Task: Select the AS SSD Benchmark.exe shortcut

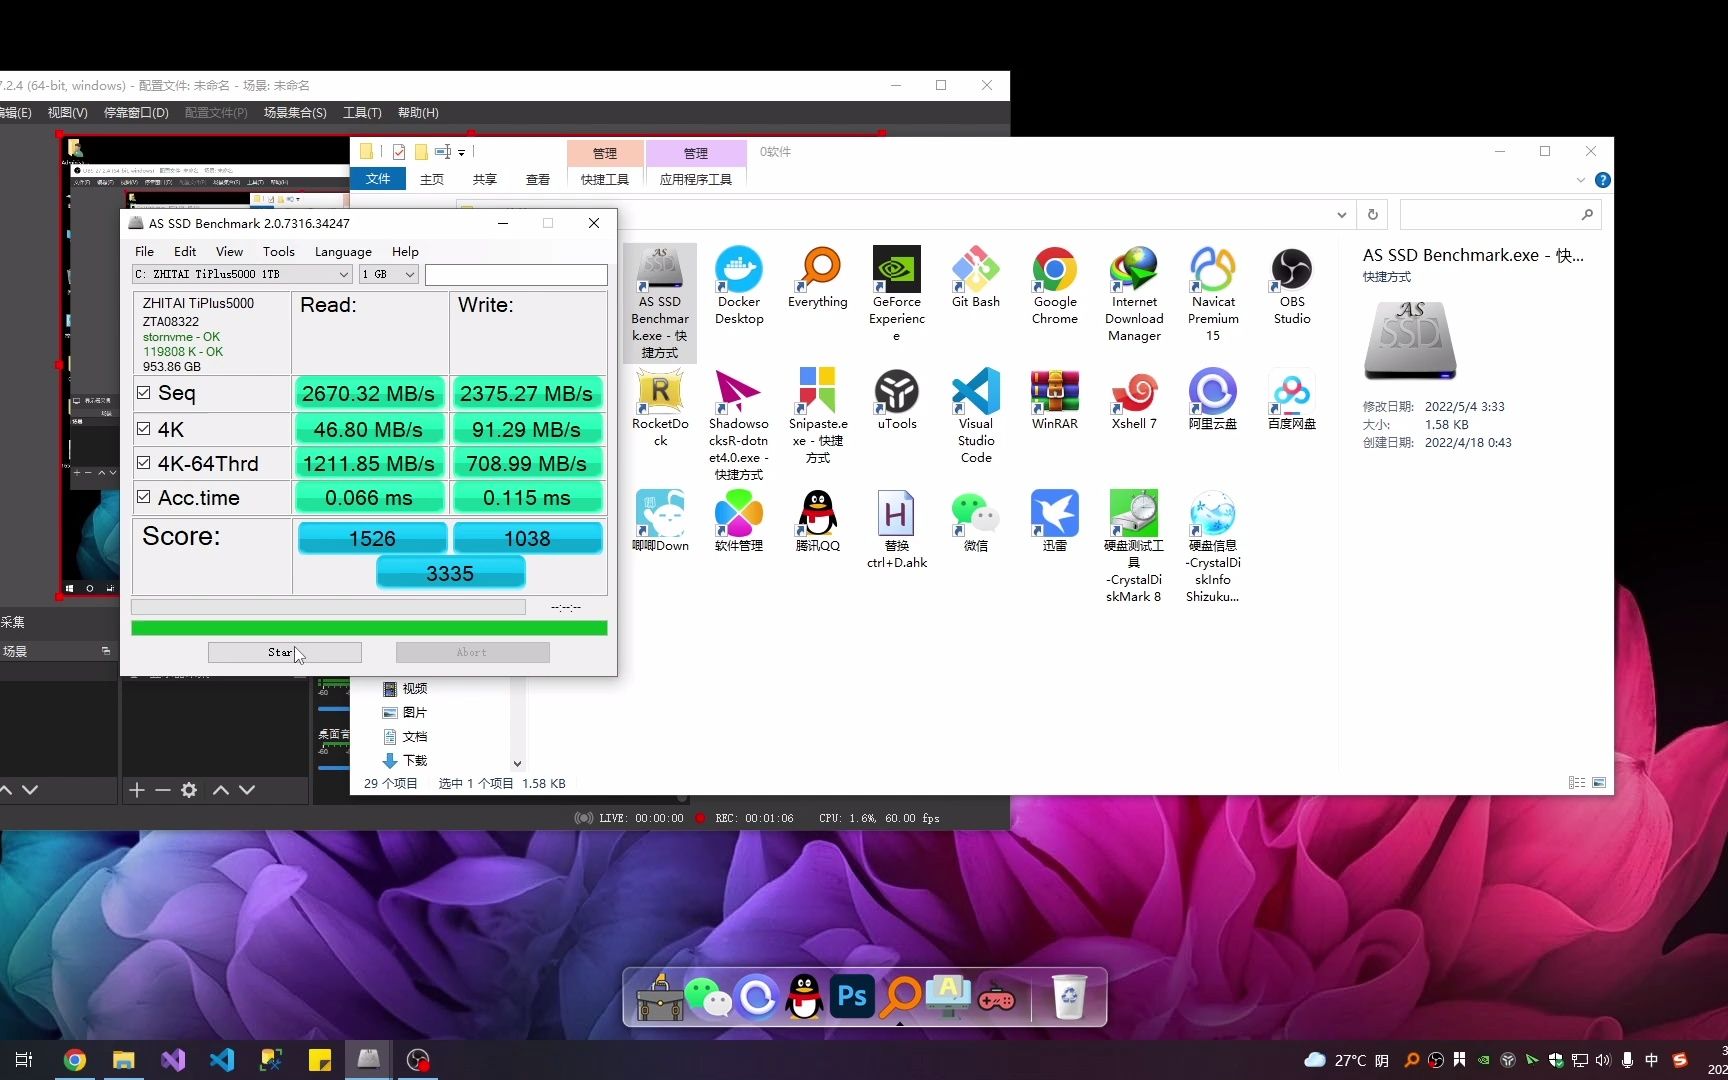Action: [x=660, y=303]
